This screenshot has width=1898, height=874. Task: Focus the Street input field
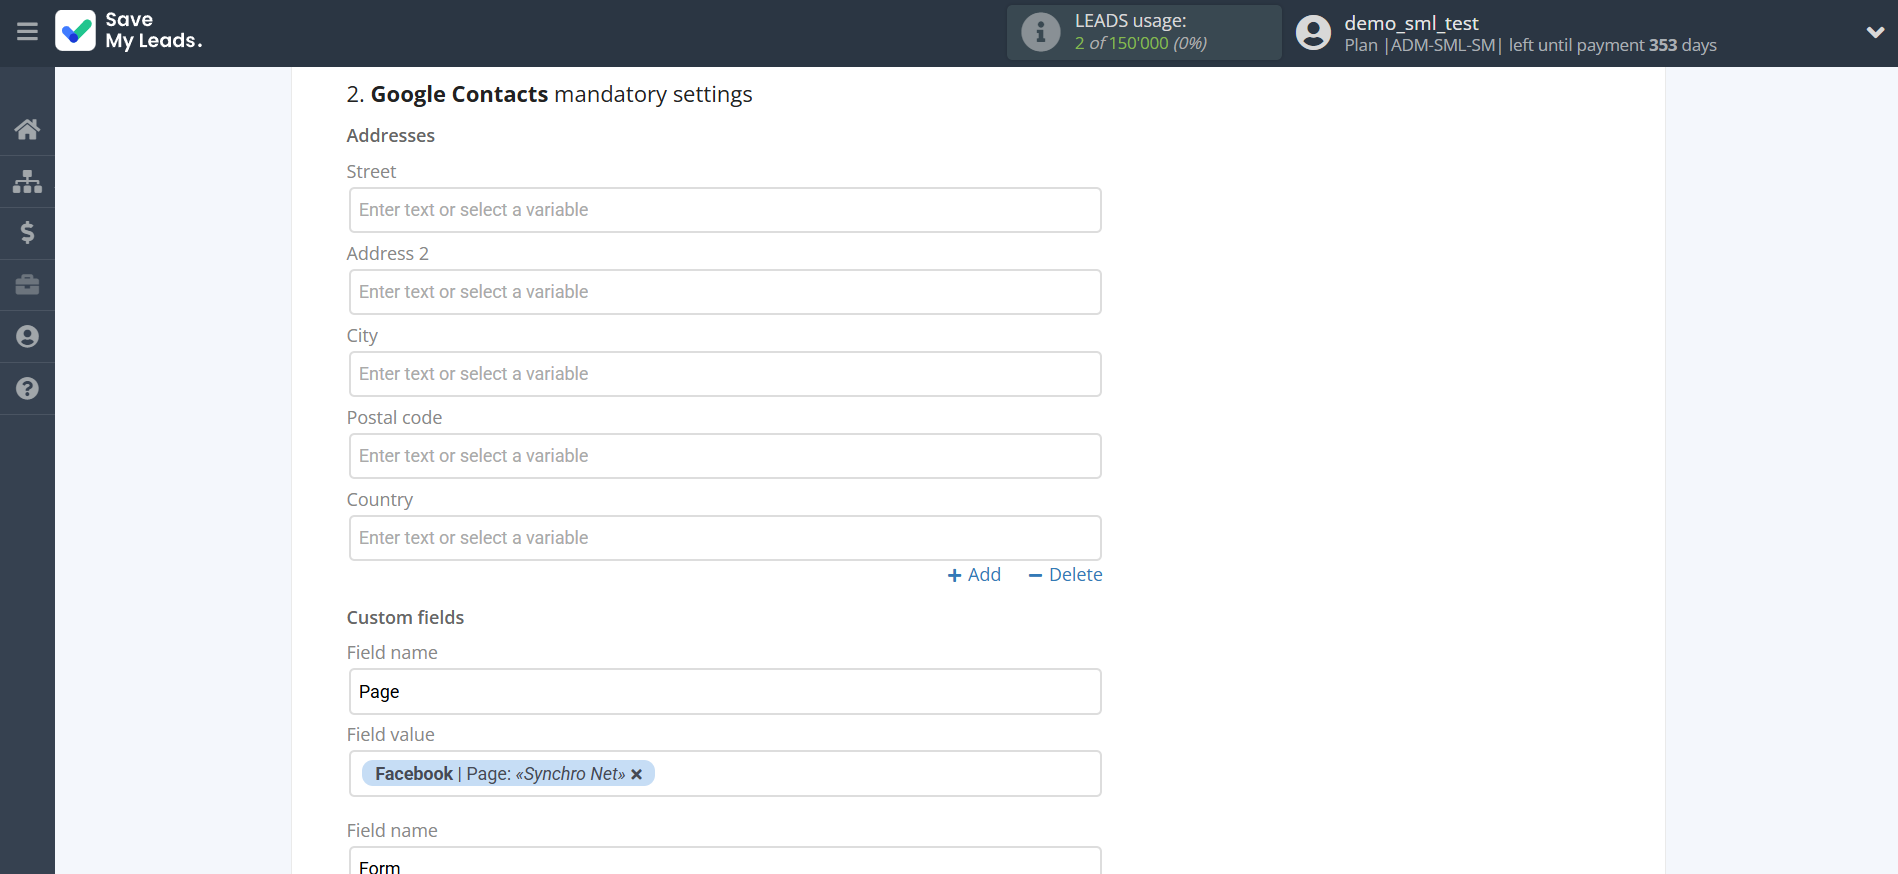pyautogui.click(x=725, y=210)
